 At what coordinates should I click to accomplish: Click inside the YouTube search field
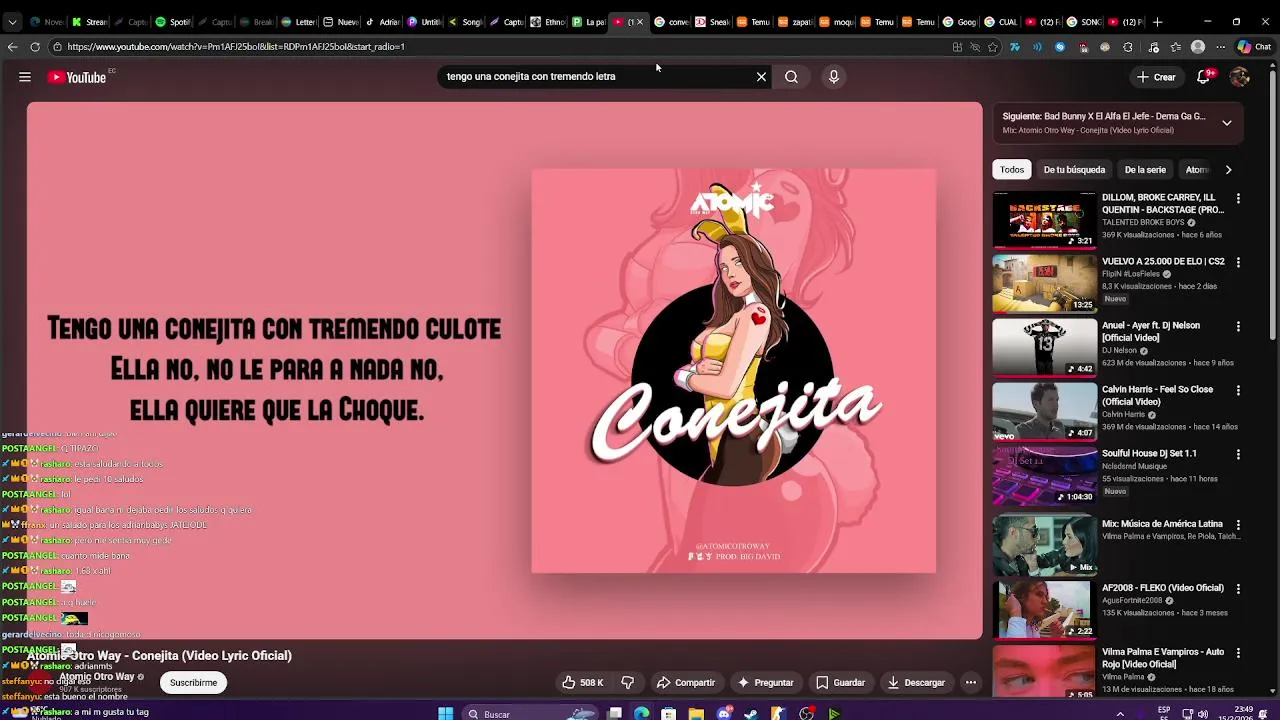tap(597, 77)
